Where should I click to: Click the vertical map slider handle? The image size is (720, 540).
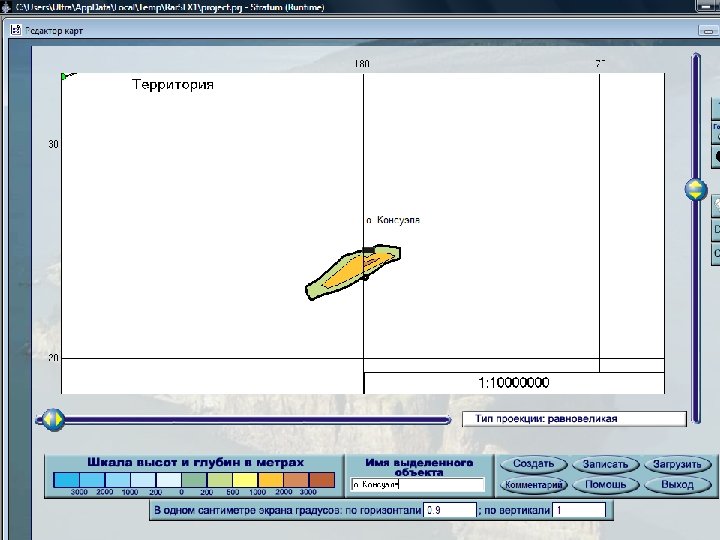(696, 189)
